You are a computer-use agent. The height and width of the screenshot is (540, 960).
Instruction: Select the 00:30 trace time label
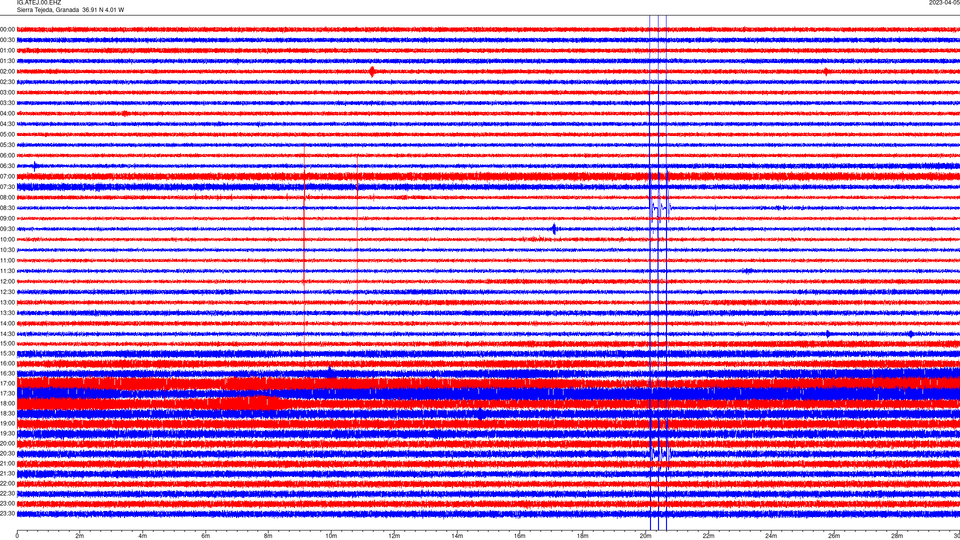(7, 40)
